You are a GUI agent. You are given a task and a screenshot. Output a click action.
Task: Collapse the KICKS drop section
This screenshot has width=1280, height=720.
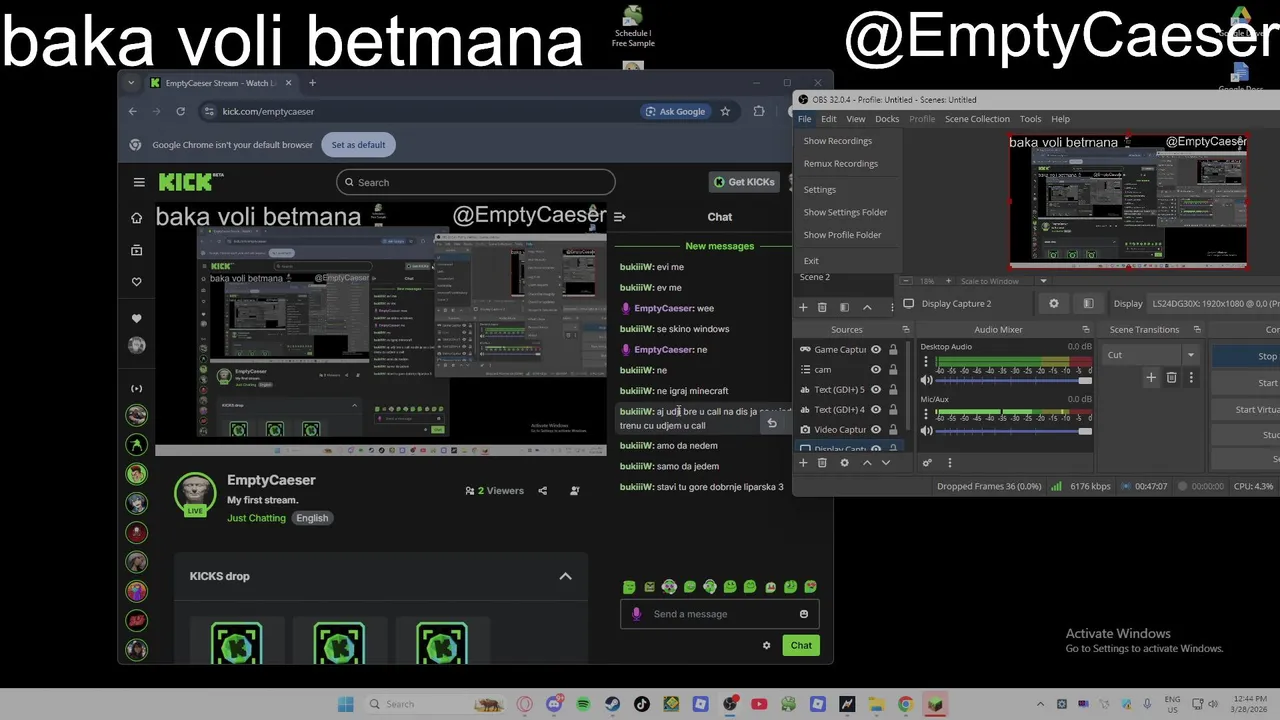[565, 576]
